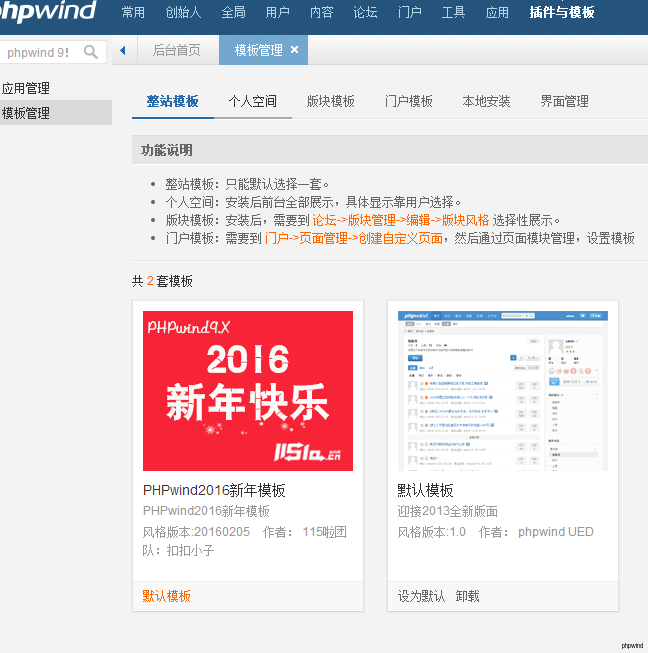
Task: Click the 功能说明 section header
Action: [167, 150]
